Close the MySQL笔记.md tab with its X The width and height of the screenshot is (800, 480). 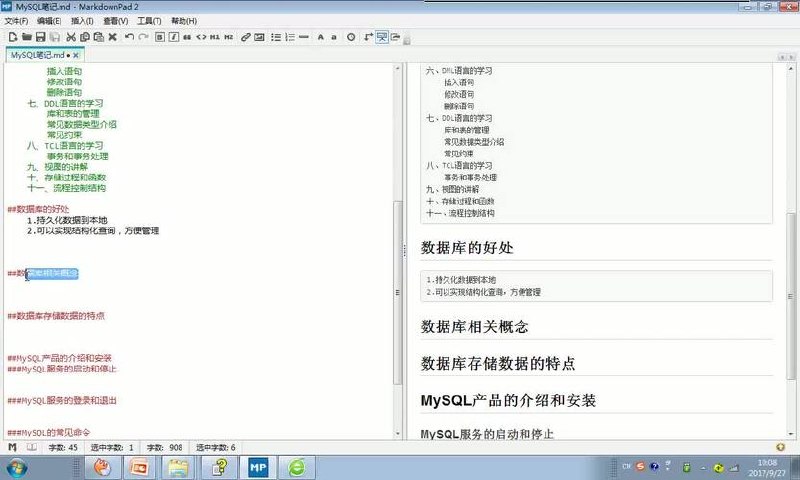tap(76, 55)
